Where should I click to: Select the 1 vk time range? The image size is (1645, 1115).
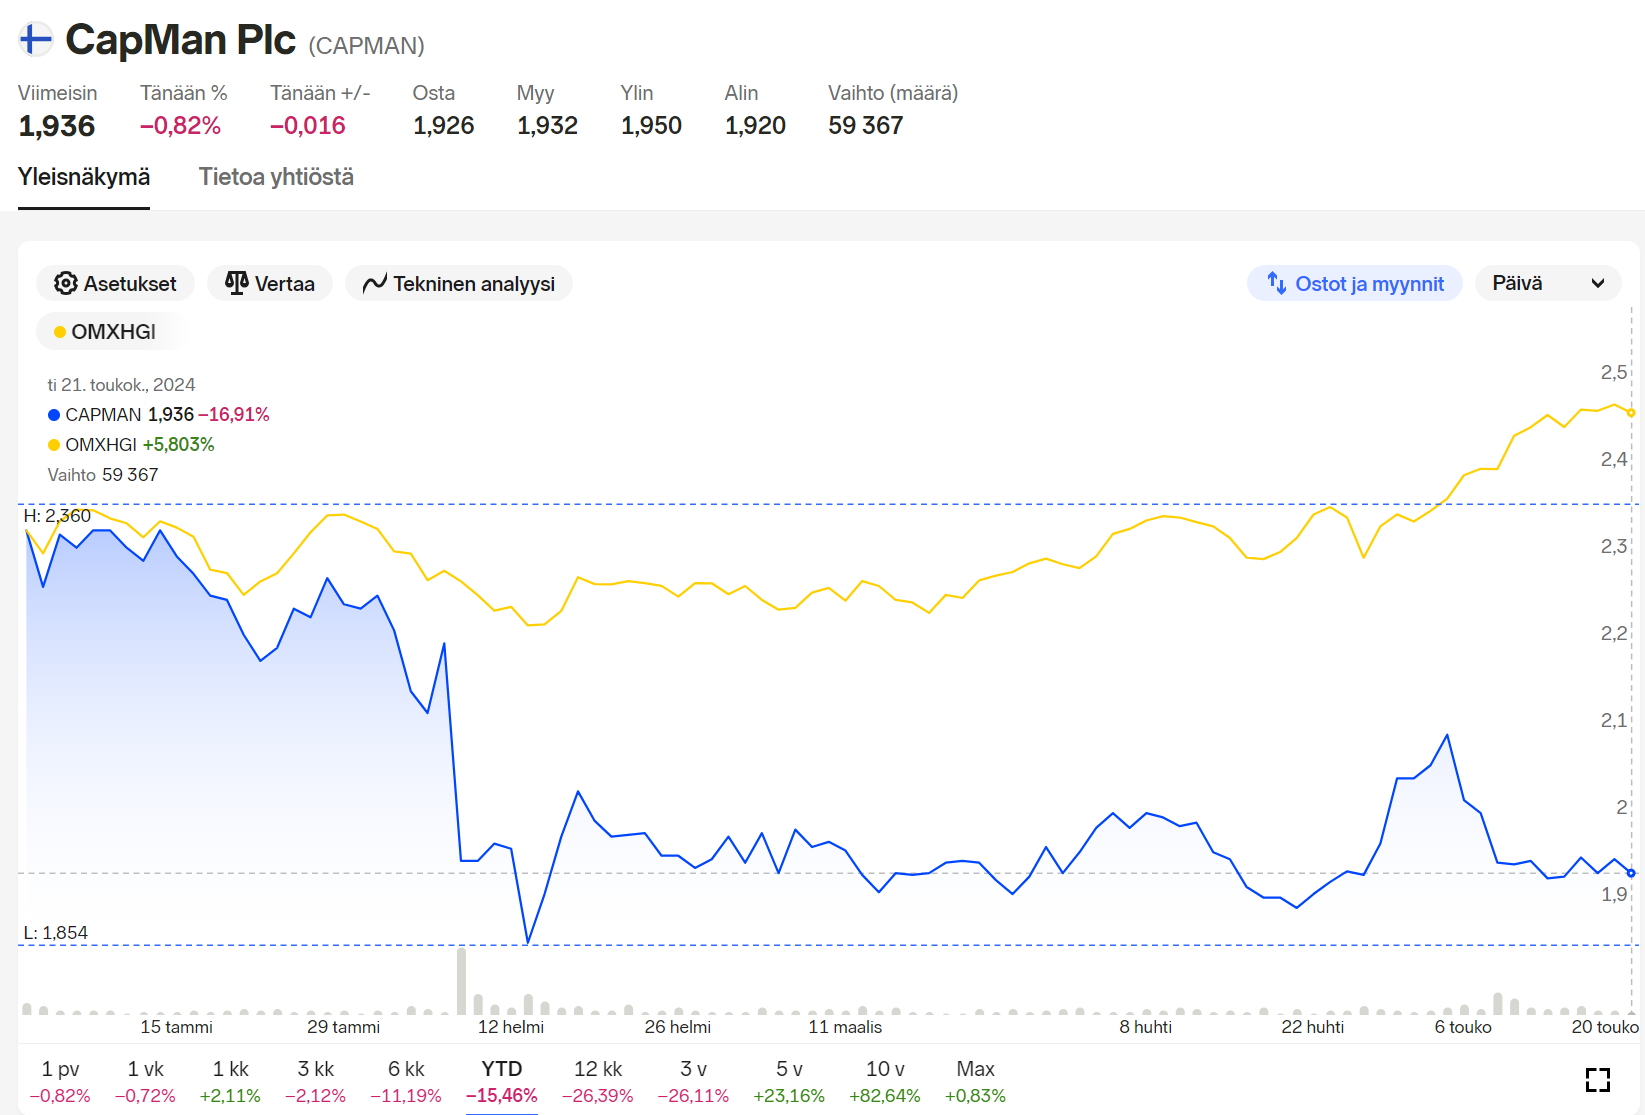click(145, 1081)
